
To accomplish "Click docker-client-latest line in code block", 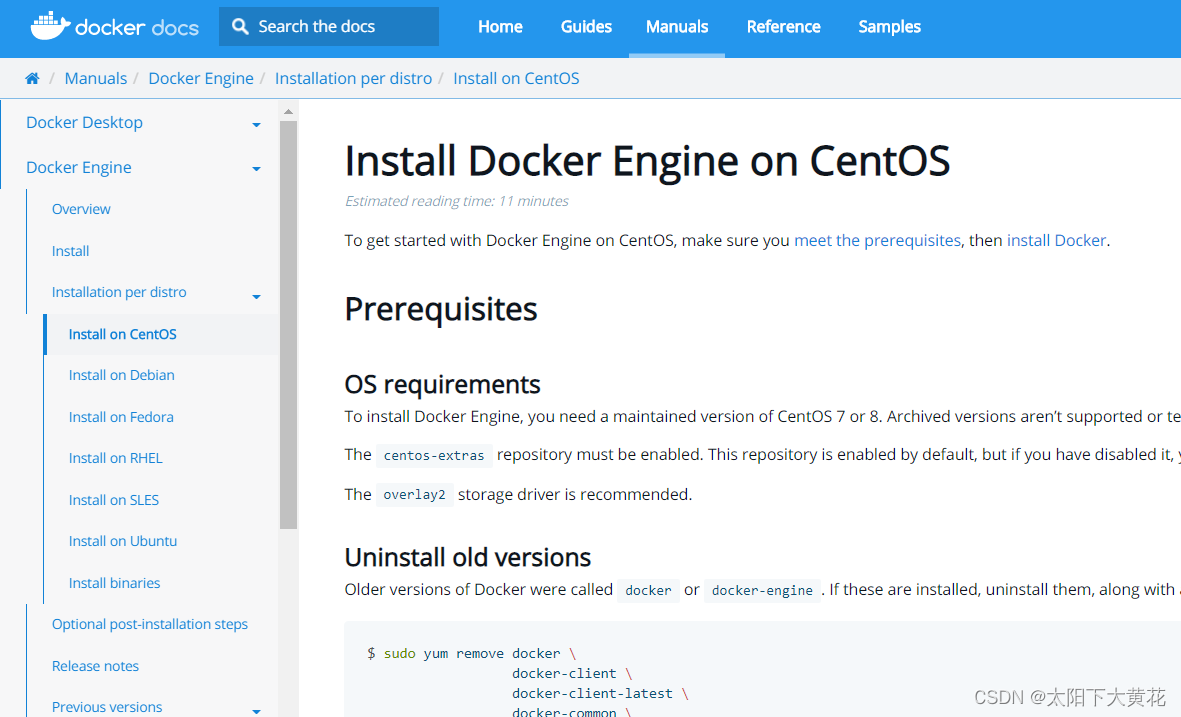I will (x=600, y=693).
